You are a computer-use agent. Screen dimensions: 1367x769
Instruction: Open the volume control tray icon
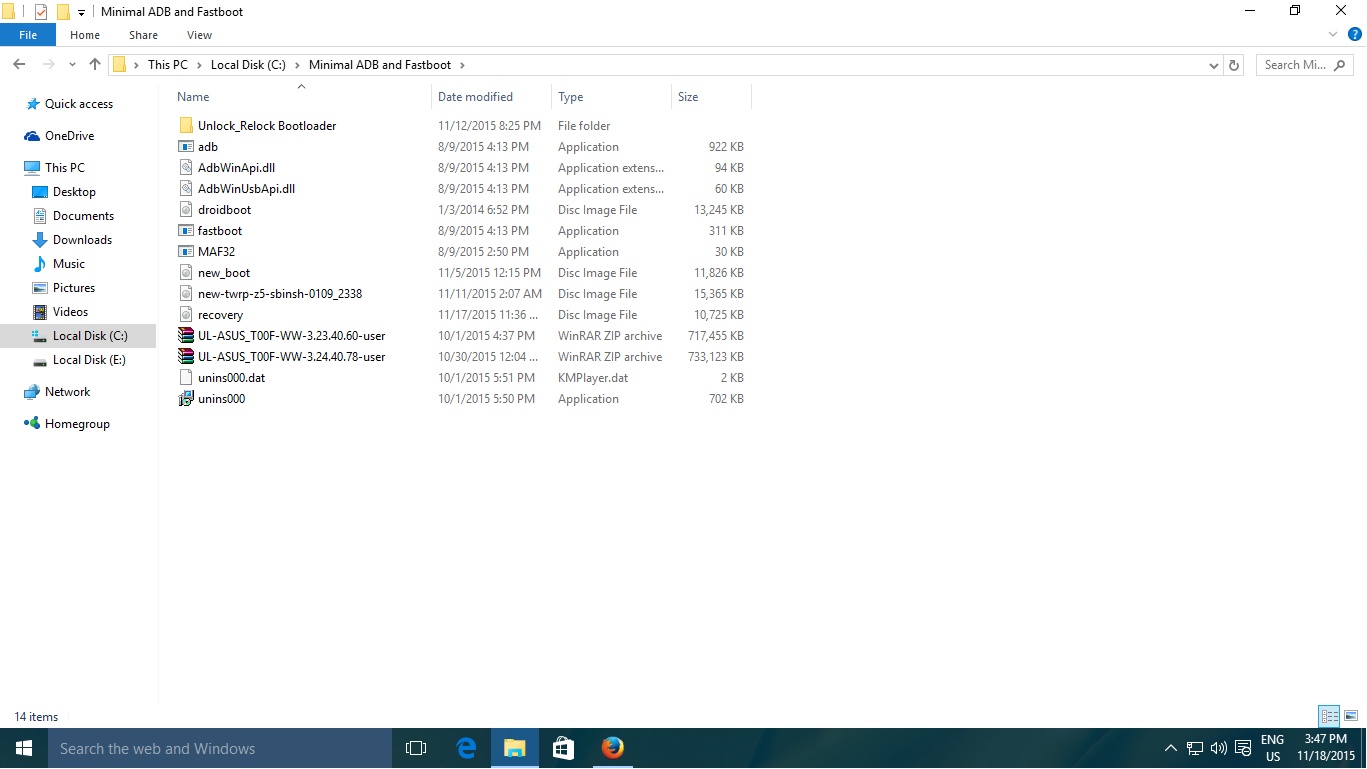1218,748
